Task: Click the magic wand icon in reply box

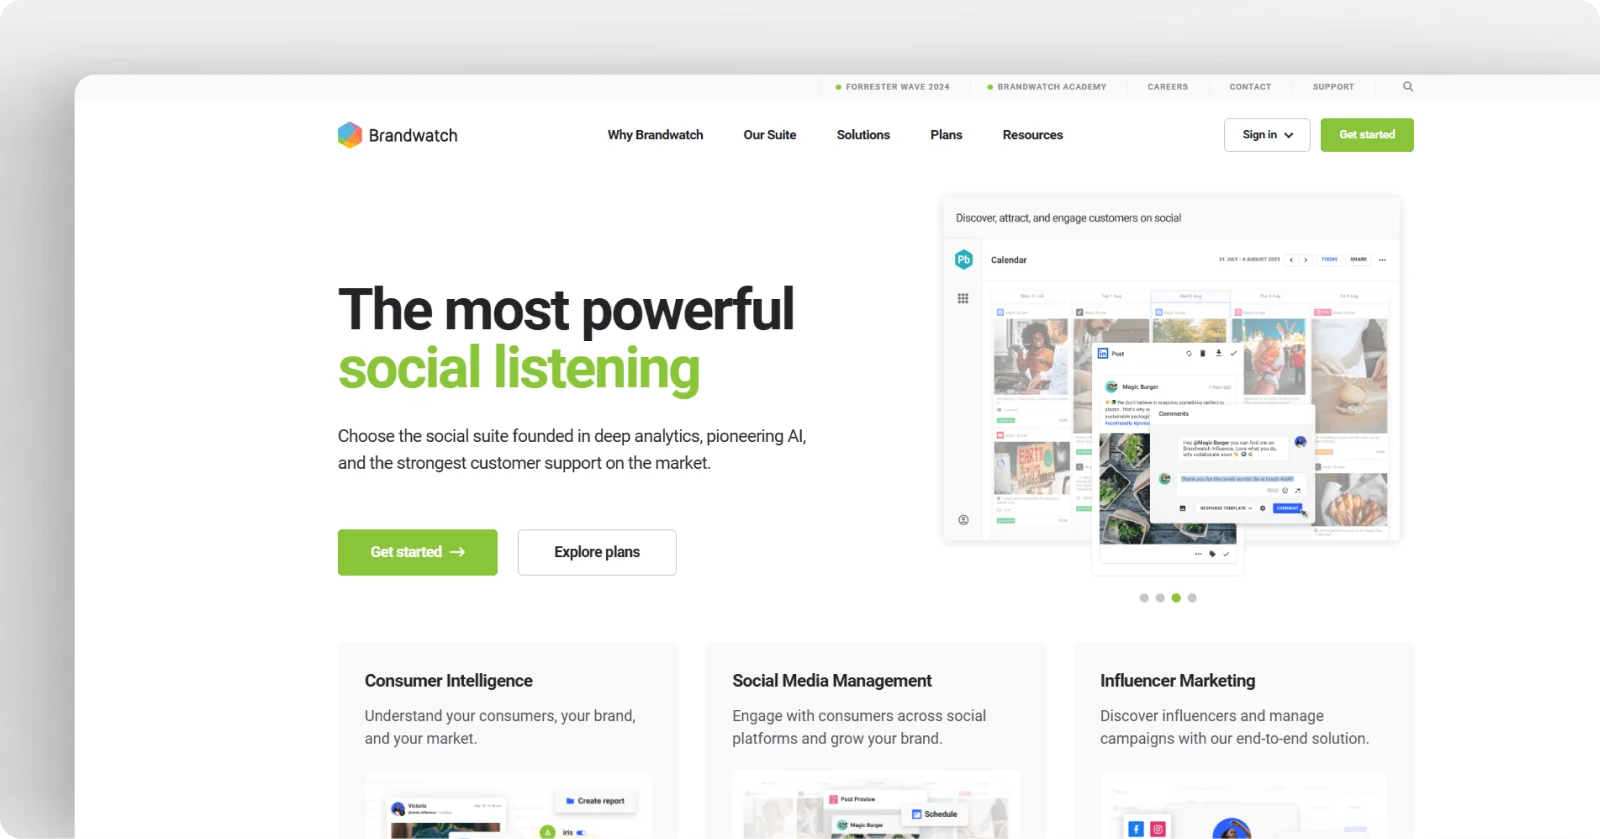Action: [x=1298, y=490]
